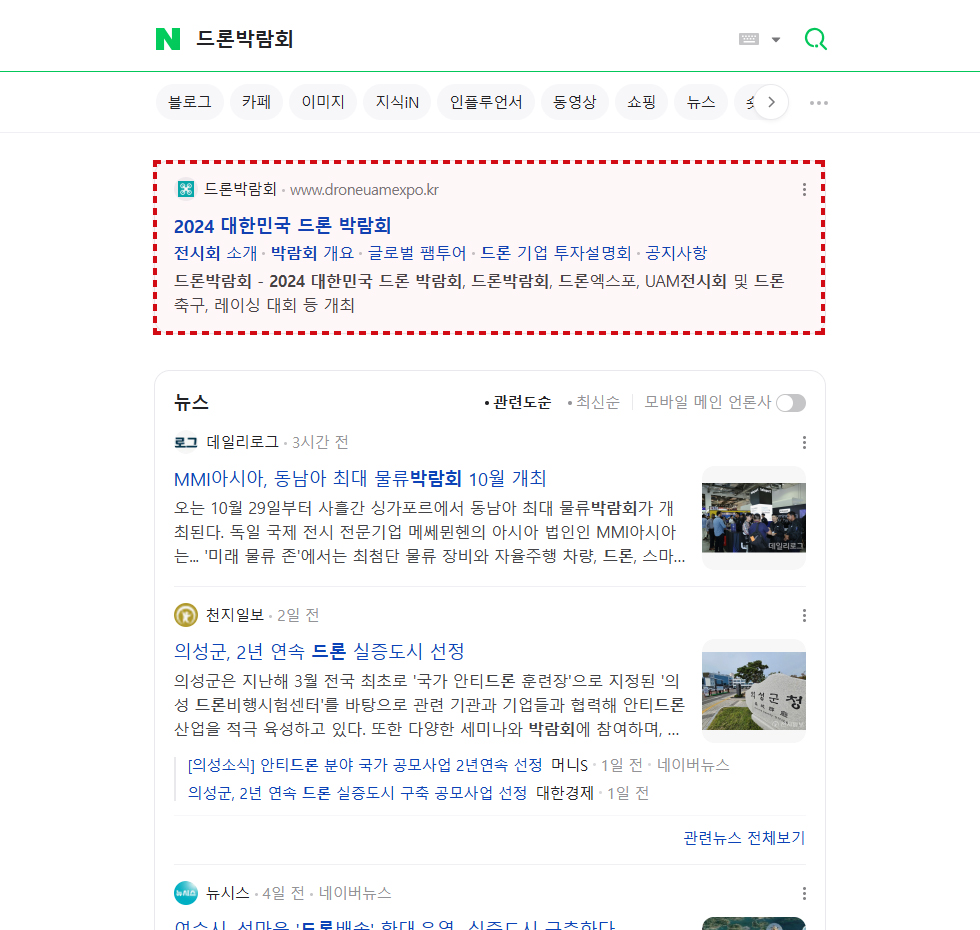Screen dimensions: 980x930
Task: Open the 데일리로그 publisher name
Action: pos(242,442)
